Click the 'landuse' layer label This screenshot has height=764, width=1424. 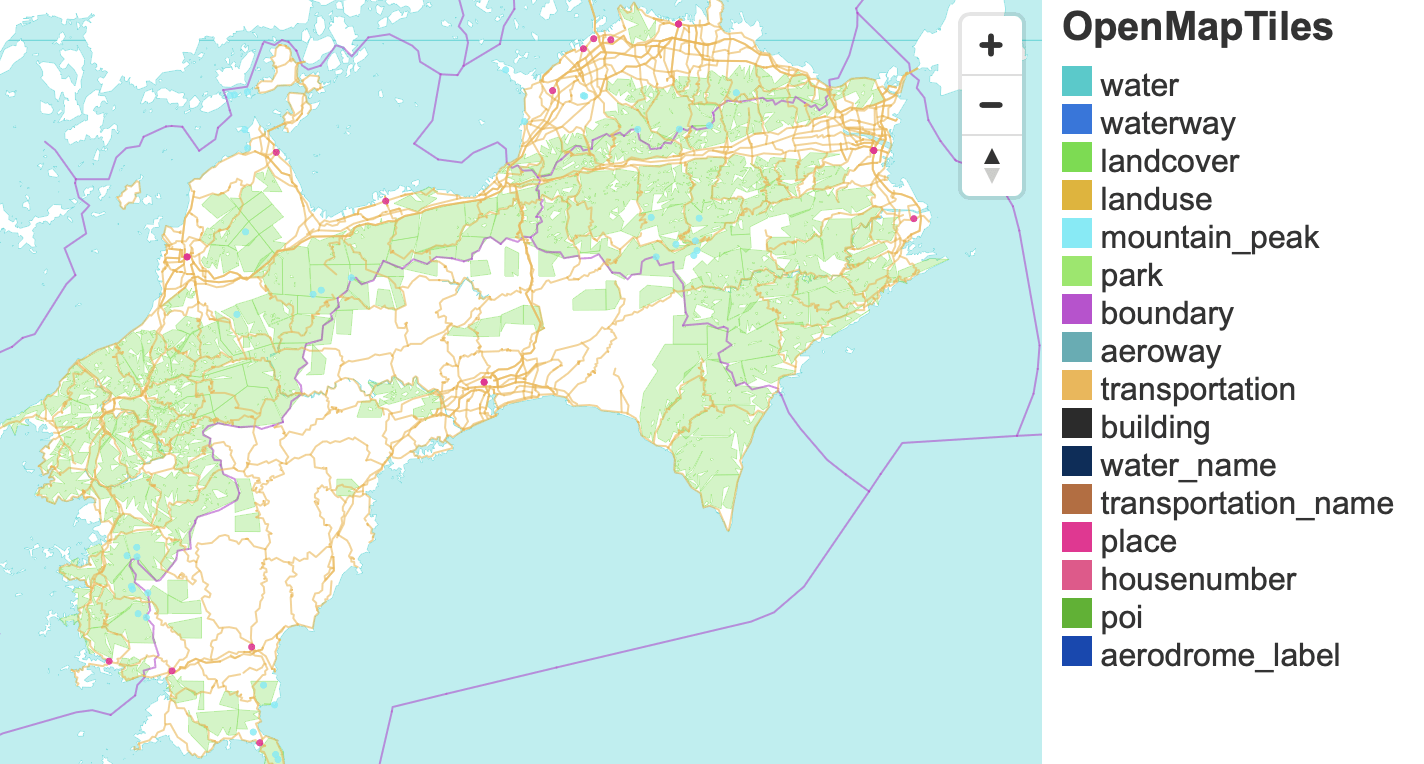coord(1156,199)
